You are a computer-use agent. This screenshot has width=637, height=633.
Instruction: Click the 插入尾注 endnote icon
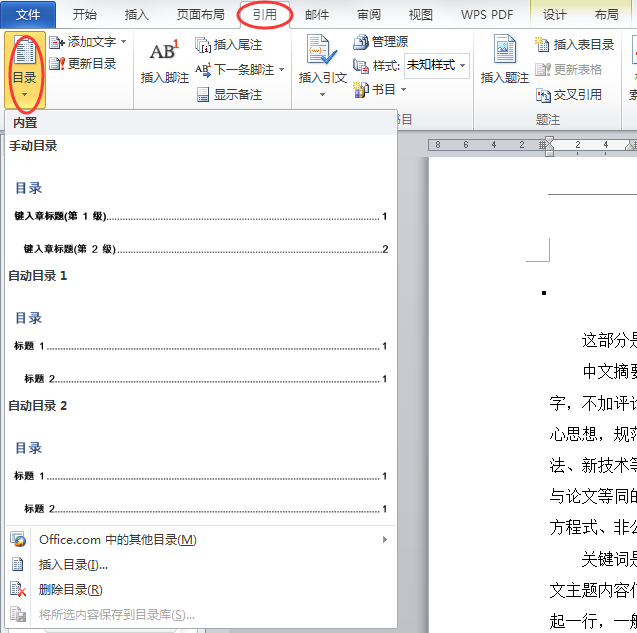pos(204,45)
